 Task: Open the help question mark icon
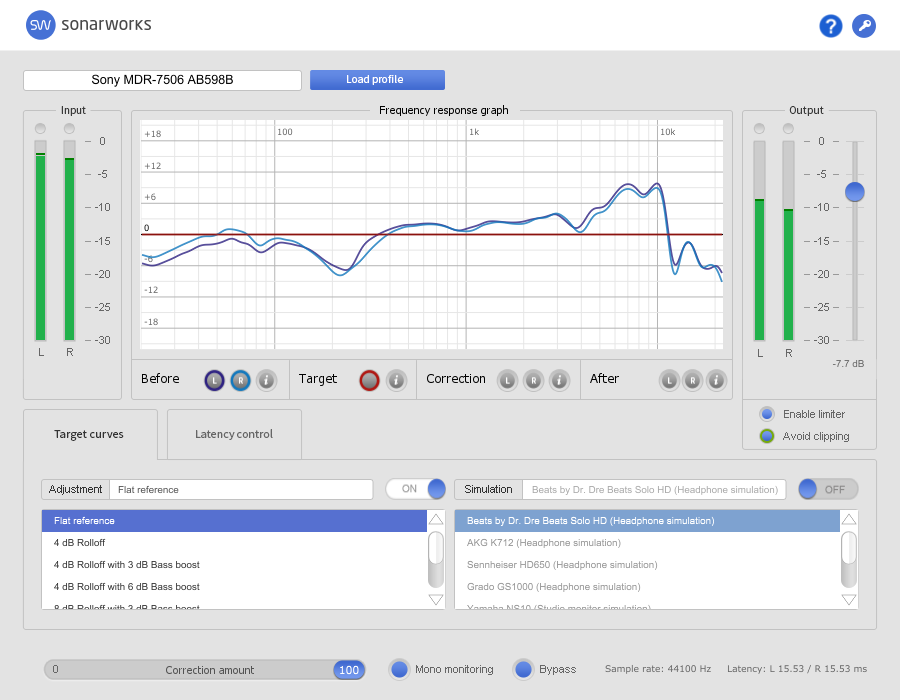click(830, 26)
